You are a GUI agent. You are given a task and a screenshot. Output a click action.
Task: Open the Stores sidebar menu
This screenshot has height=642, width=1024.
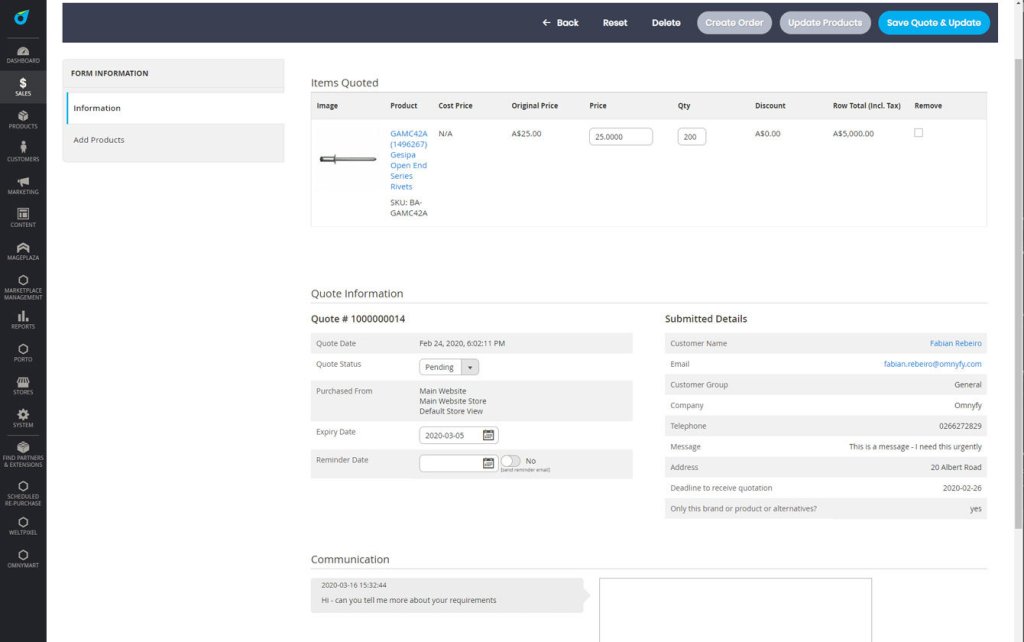[x=23, y=385]
